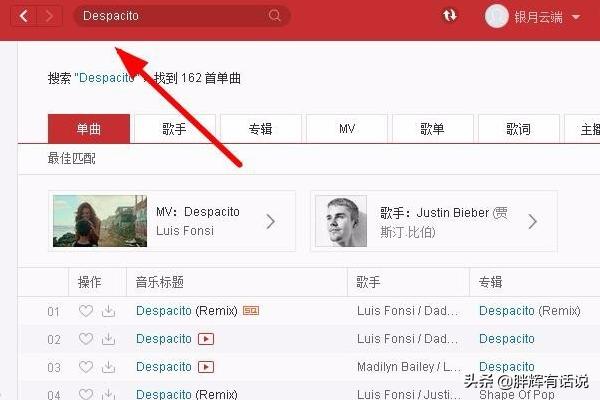Expand the MV Despacito card chevron
This screenshot has width=600, height=400.
pos(271,221)
